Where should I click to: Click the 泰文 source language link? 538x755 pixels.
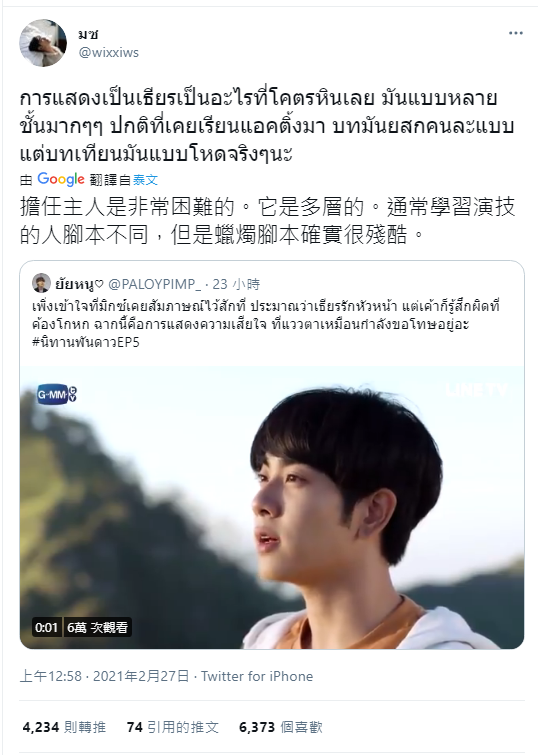tap(145, 180)
